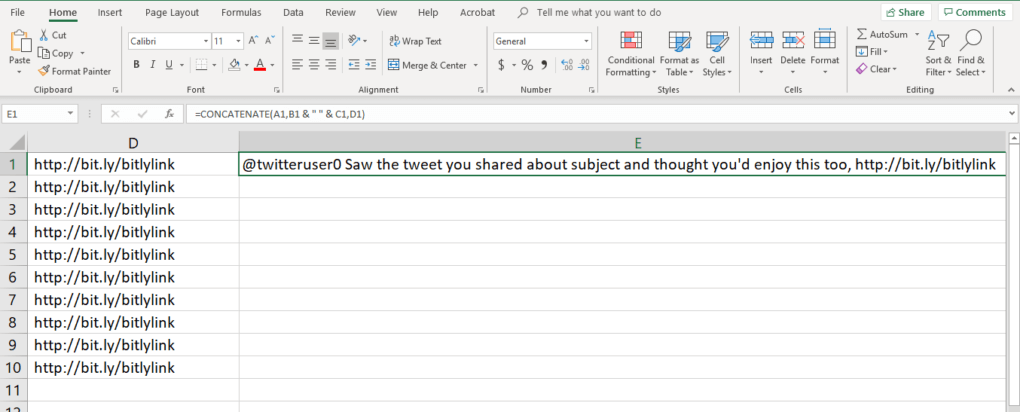The image size is (1020, 412).
Task: Click the Merge & Center icon
Action: pyautogui.click(x=393, y=65)
